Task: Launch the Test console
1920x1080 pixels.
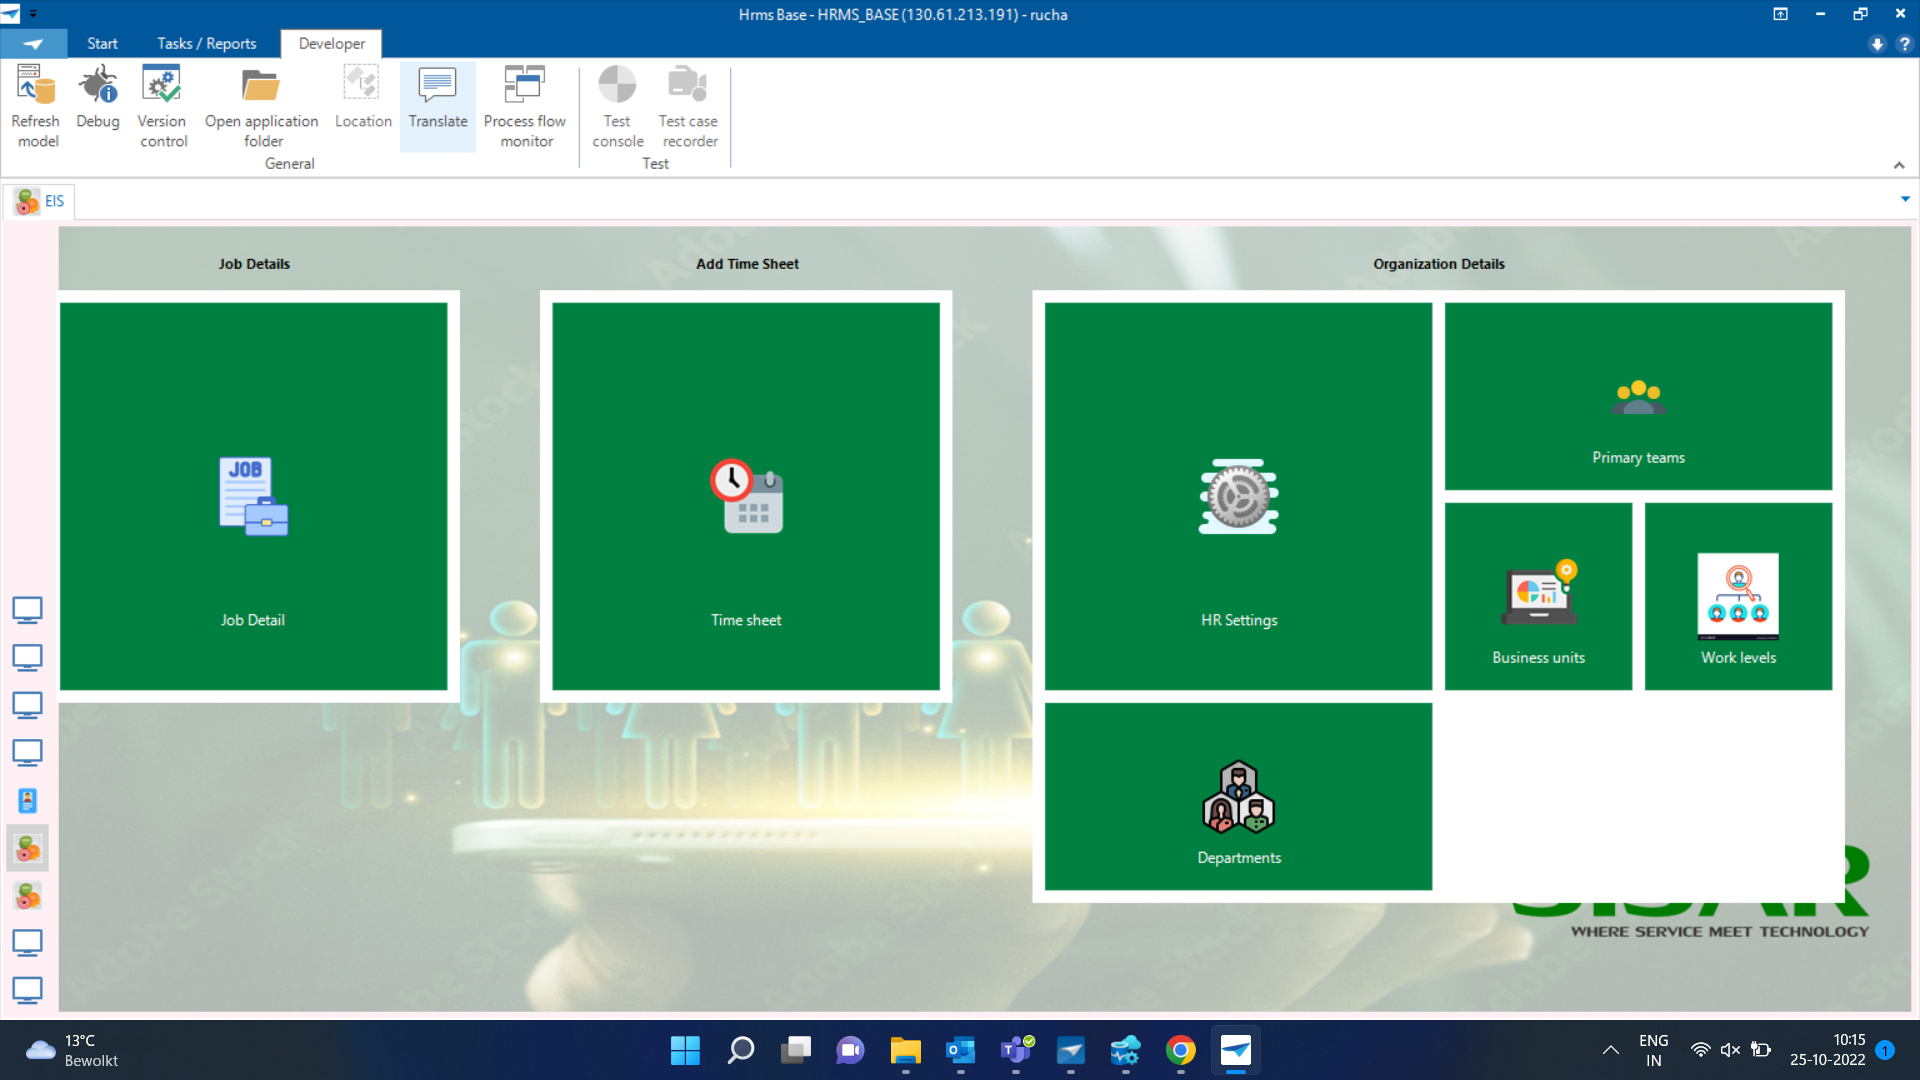Action: point(617,107)
